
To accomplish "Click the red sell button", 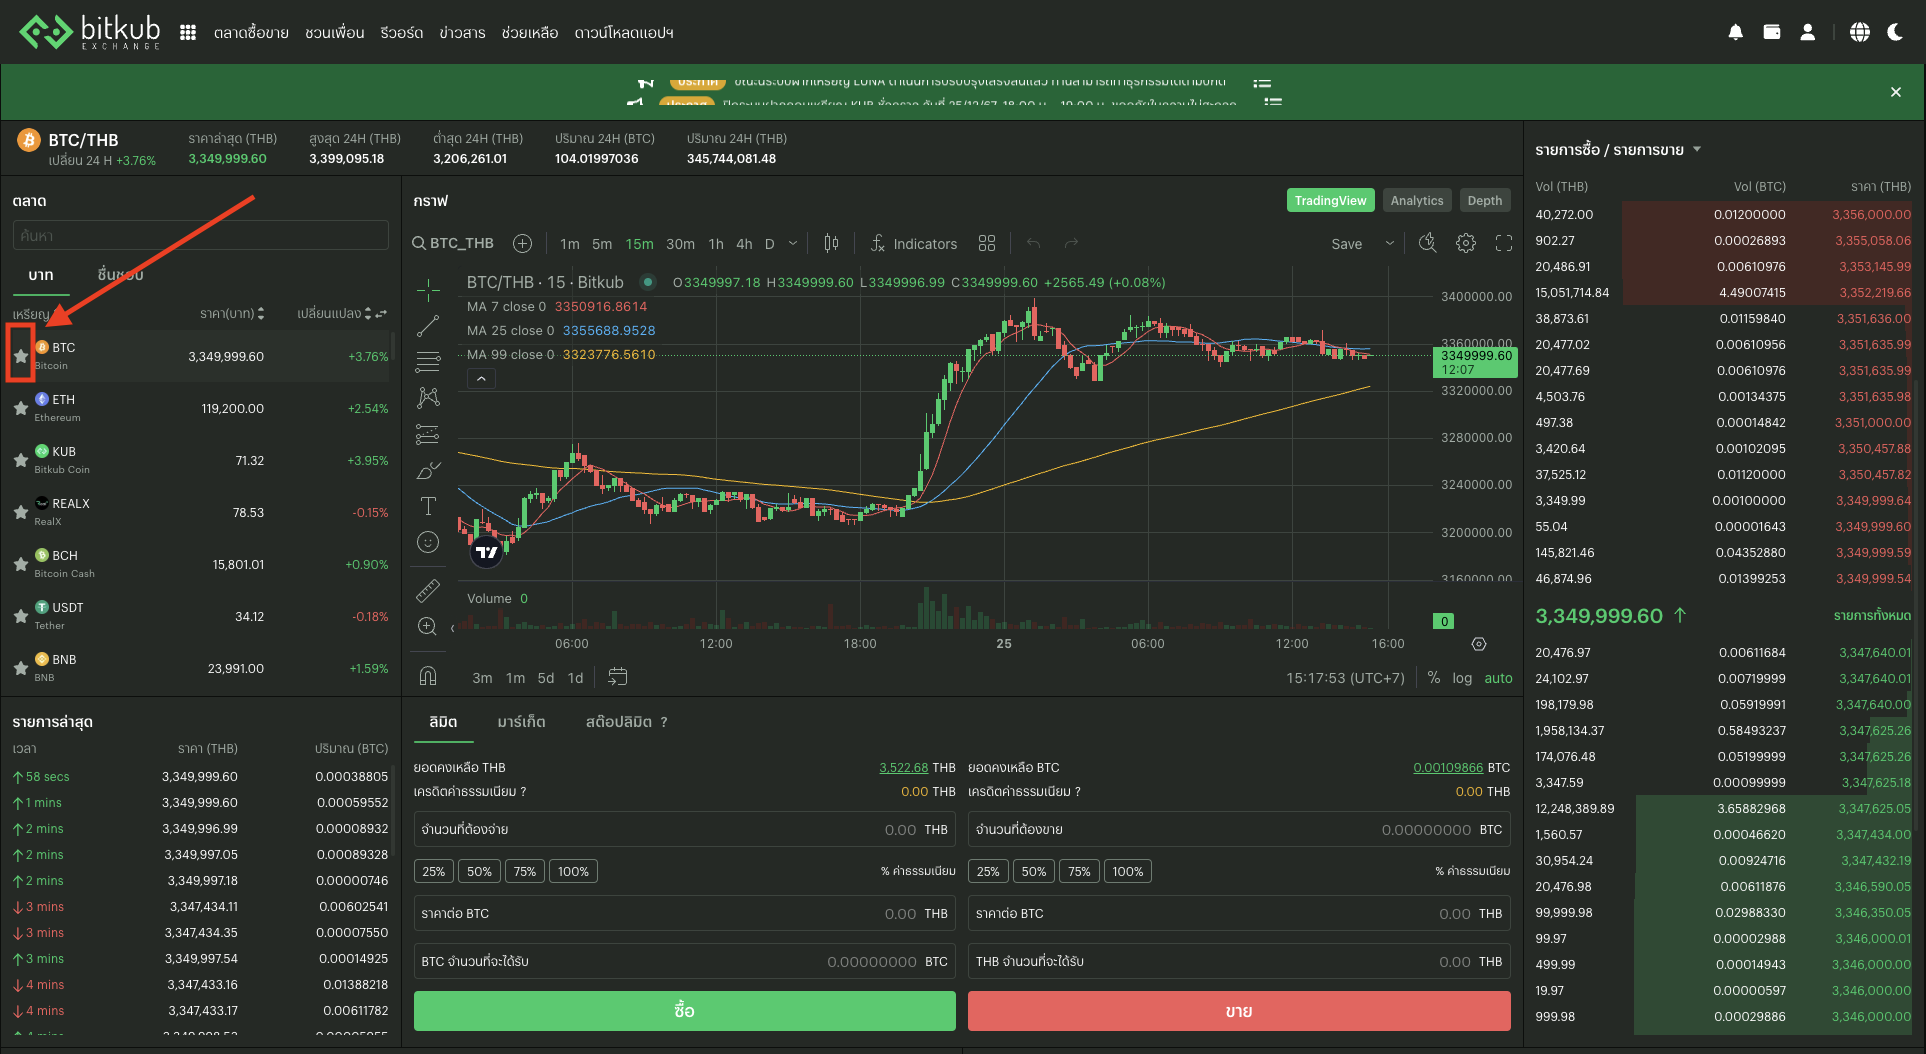I will 1239,1011.
